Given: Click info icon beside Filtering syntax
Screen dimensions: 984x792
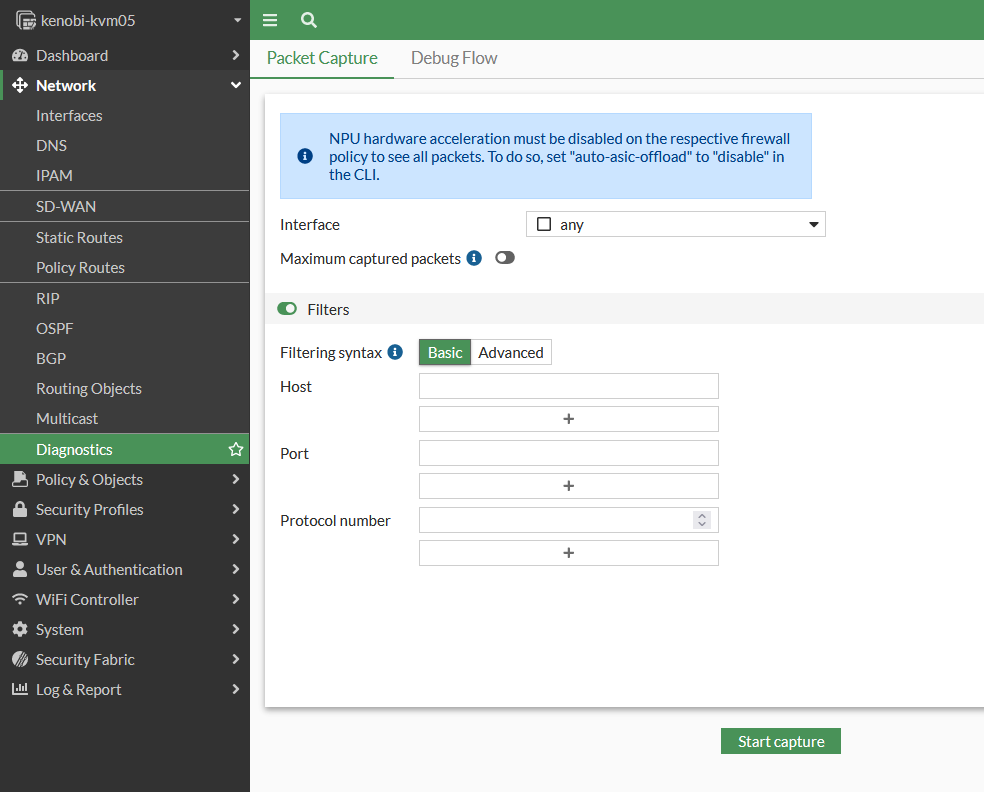Looking at the screenshot, I should (x=395, y=352).
